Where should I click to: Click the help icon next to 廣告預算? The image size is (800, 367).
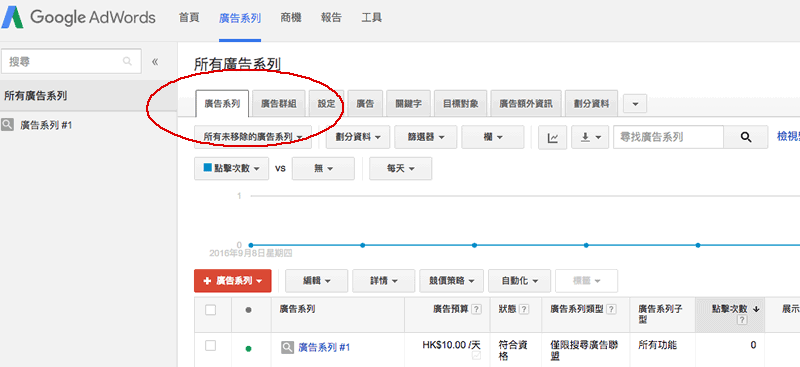point(476,309)
